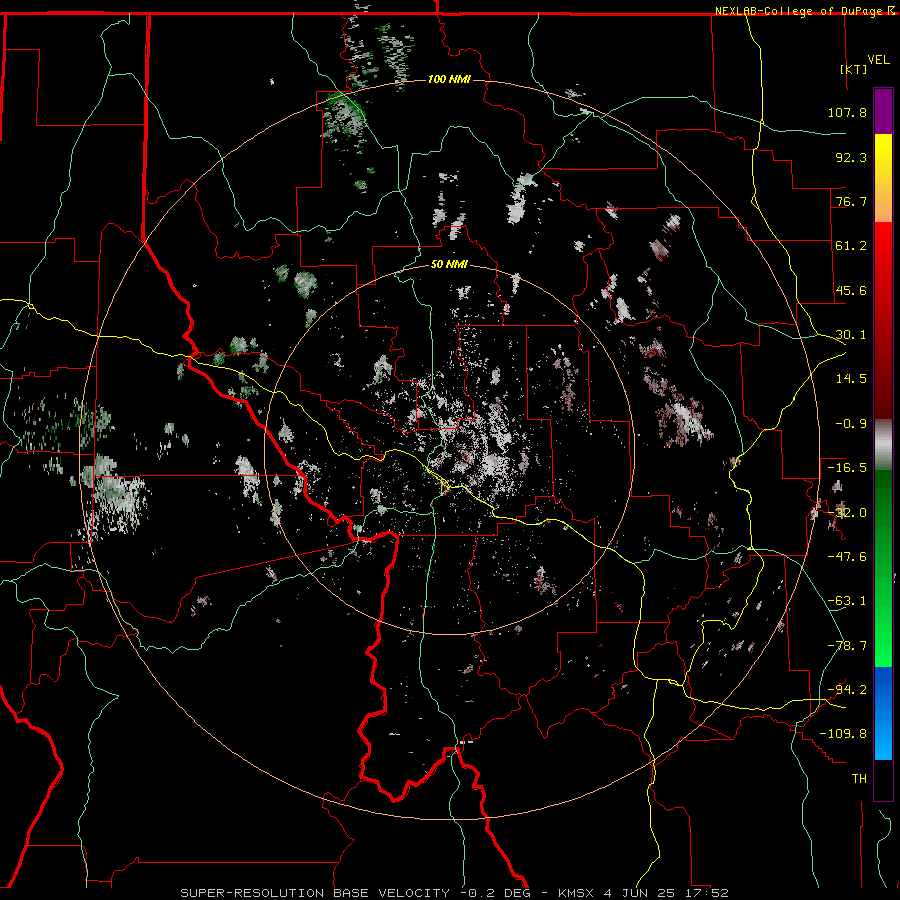This screenshot has width=900, height=900.
Task: Select the 92.3 legend value
Action: point(851,157)
